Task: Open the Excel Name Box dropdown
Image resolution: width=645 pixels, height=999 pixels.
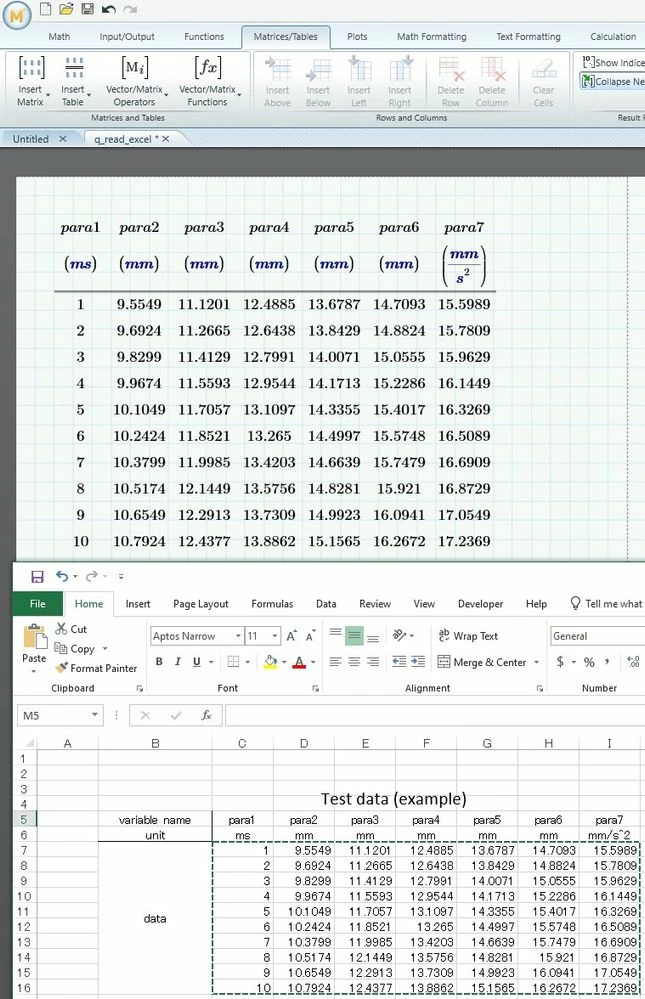Action: click(94, 715)
